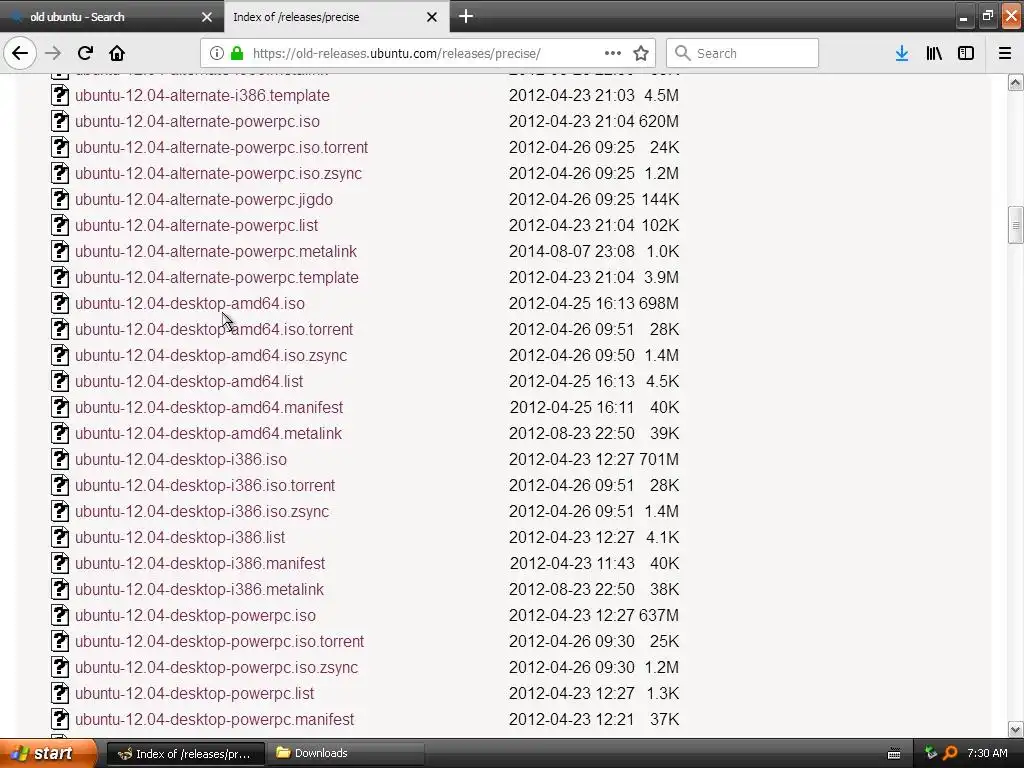The height and width of the screenshot is (768, 1024).
Task: Open ubuntu-12.04-alternate-powerpc.list link
Action: click(197, 225)
